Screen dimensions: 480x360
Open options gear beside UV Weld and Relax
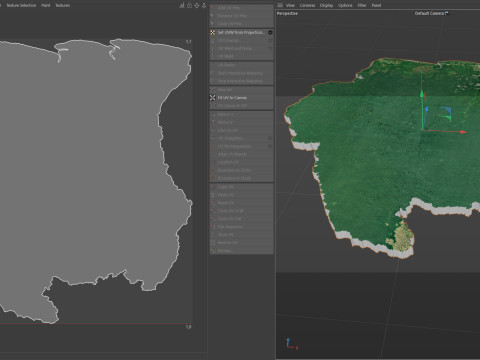coord(270,48)
